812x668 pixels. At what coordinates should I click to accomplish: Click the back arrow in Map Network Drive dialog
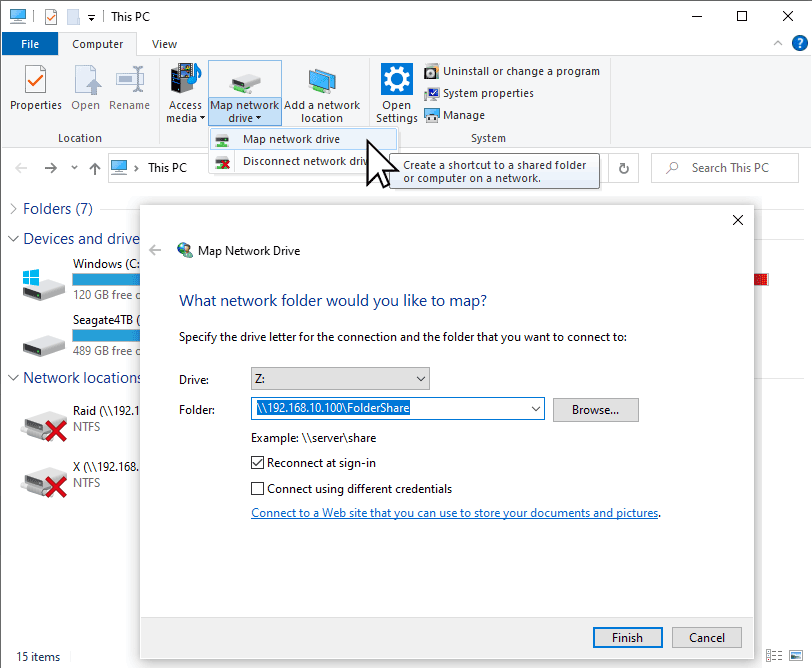point(155,251)
